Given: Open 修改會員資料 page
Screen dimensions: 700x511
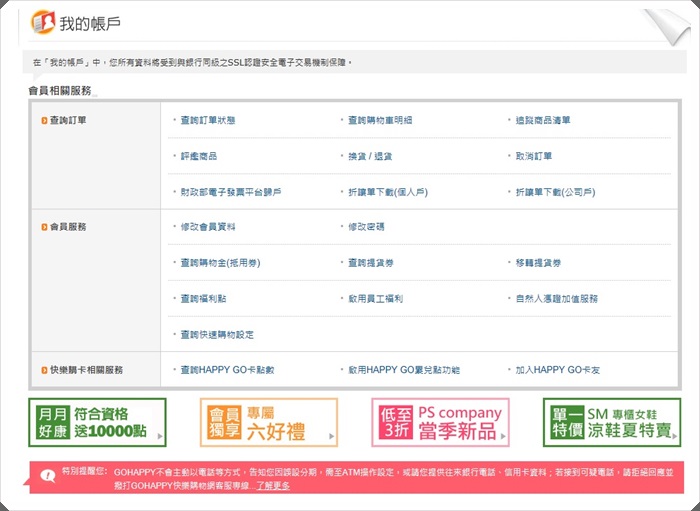Looking at the screenshot, I should point(207,227).
